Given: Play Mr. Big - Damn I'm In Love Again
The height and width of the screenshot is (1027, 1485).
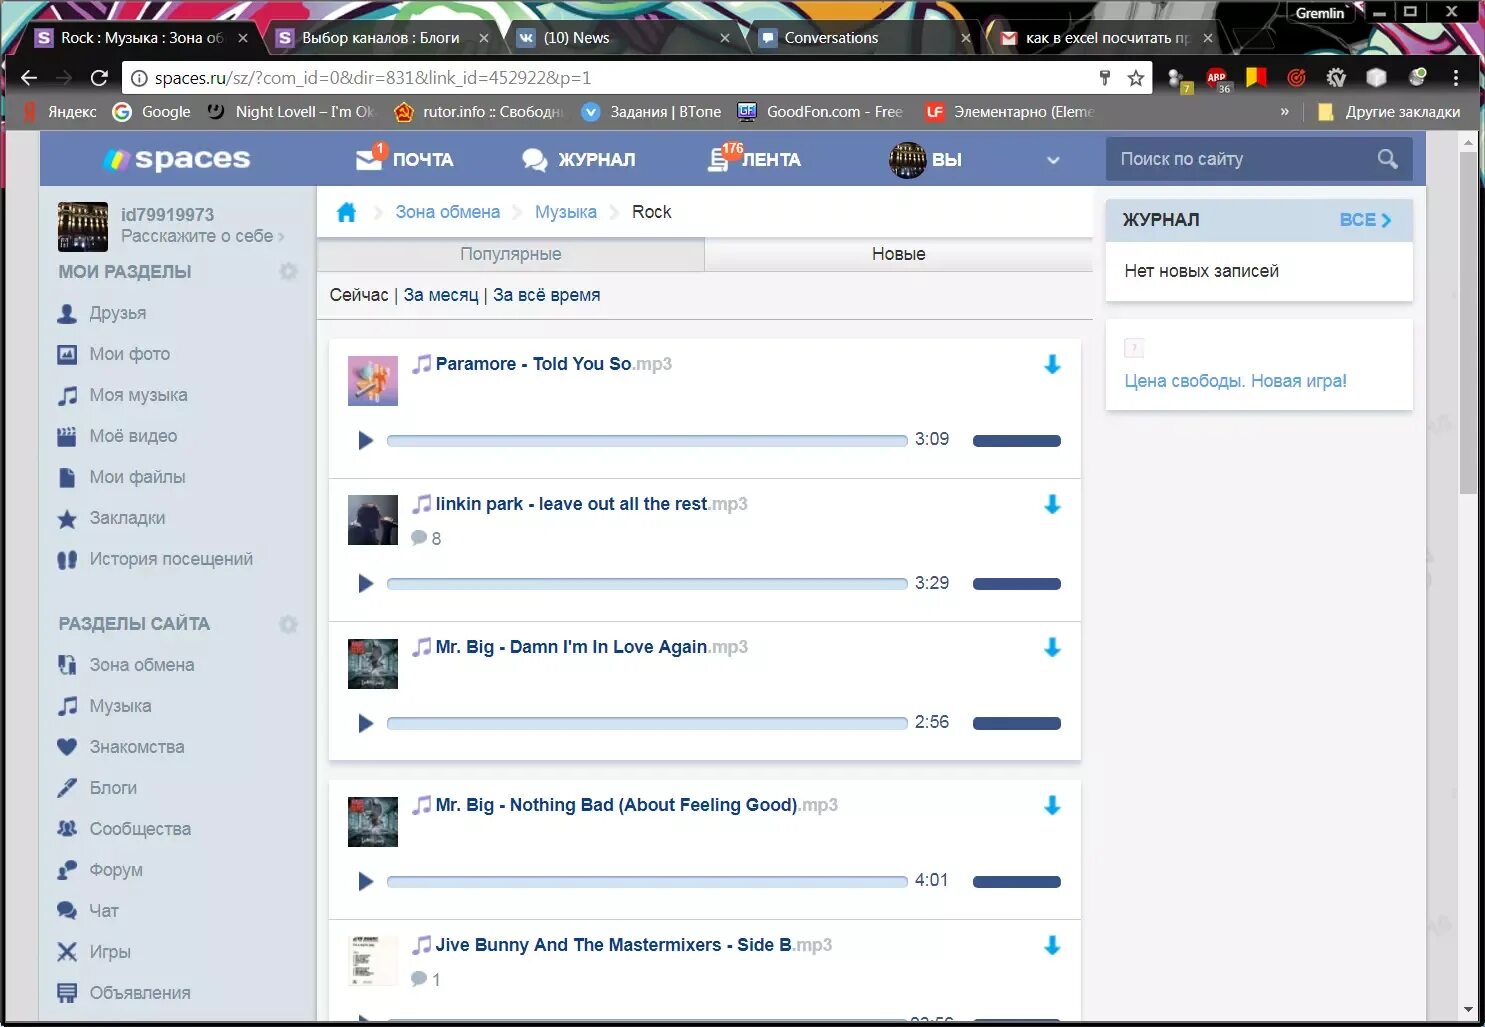Looking at the screenshot, I should (365, 723).
